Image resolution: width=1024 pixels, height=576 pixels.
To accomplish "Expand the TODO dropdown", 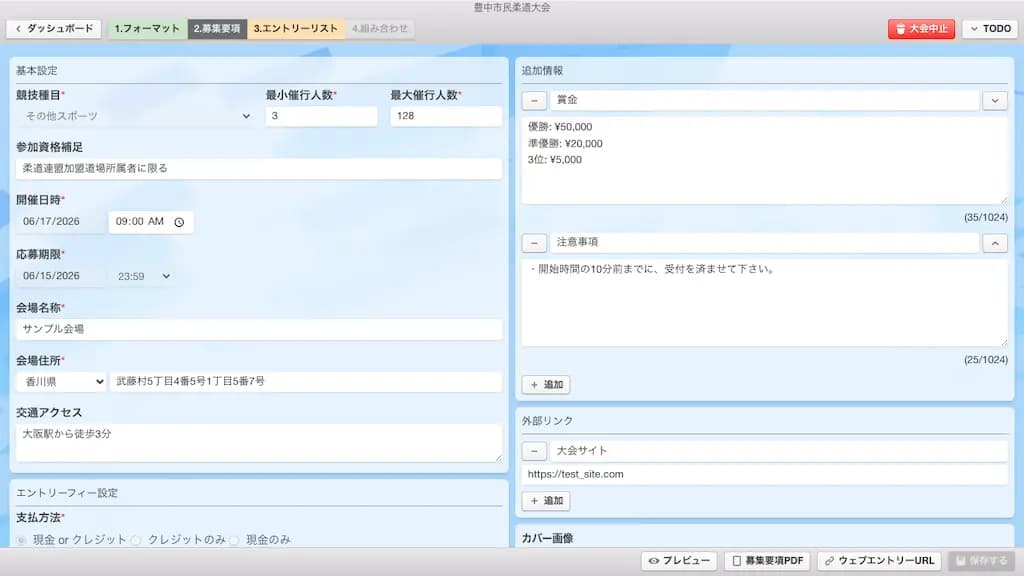I will coord(989,29).
